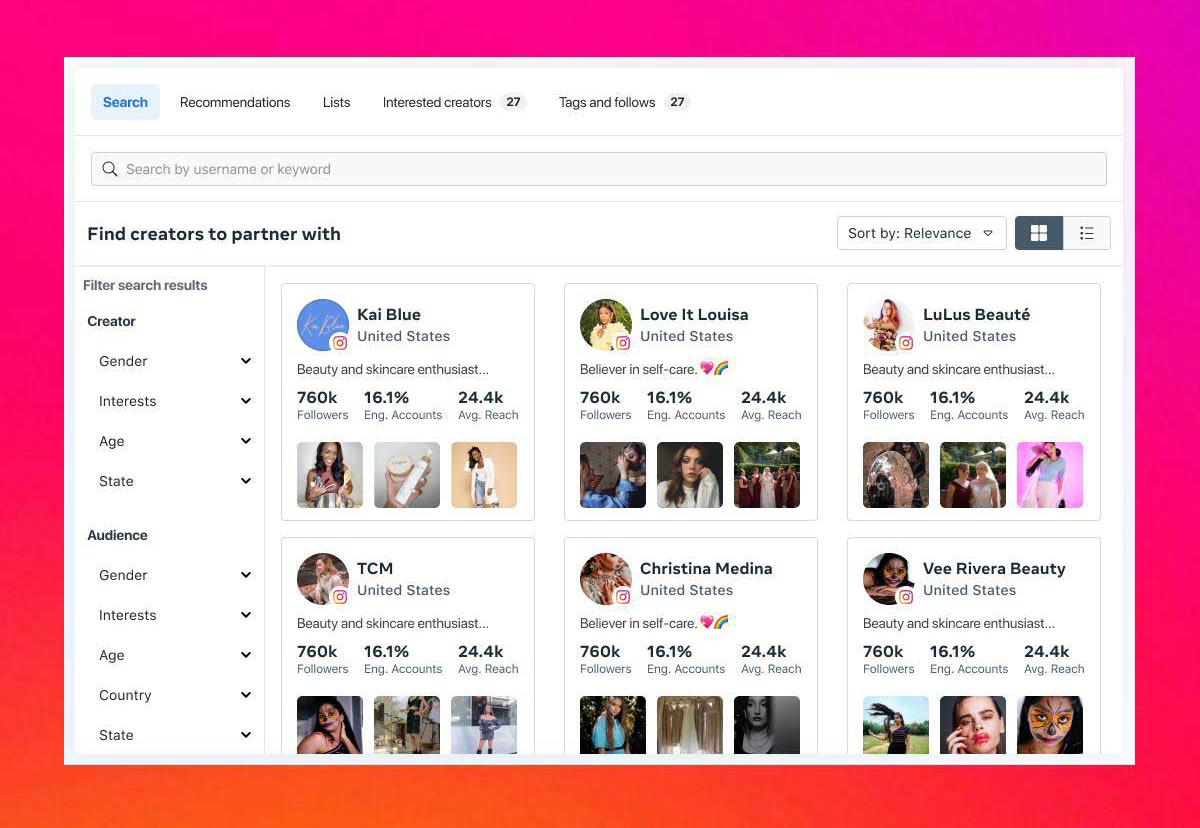The width and height of the screenshot is (1200, 828).
Task: Expand Audience Age filter
Action: pos(174,655)
